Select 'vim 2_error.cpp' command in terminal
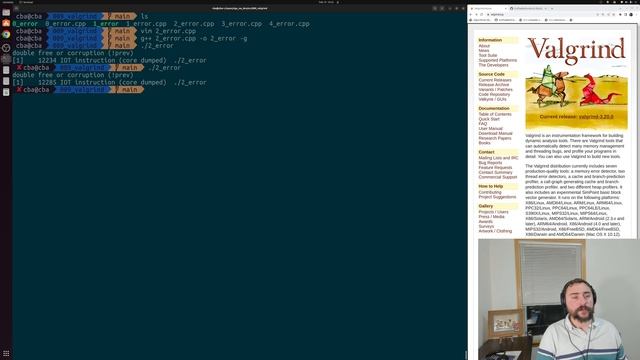640x360 pixels. (168, 31)
